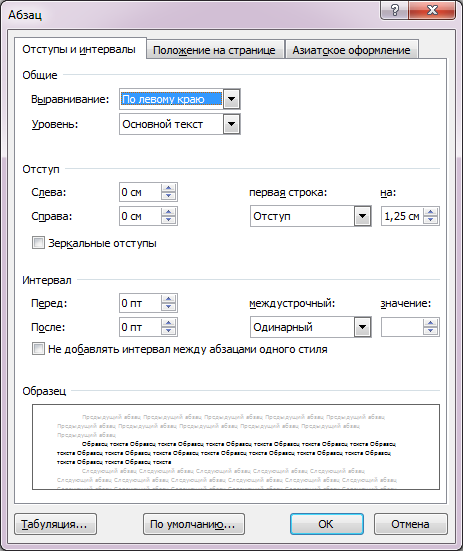Enable Не добавлять интервал между абзацами checkbox
This screenshot has height=551, width=463.
[x=38, y=349]
